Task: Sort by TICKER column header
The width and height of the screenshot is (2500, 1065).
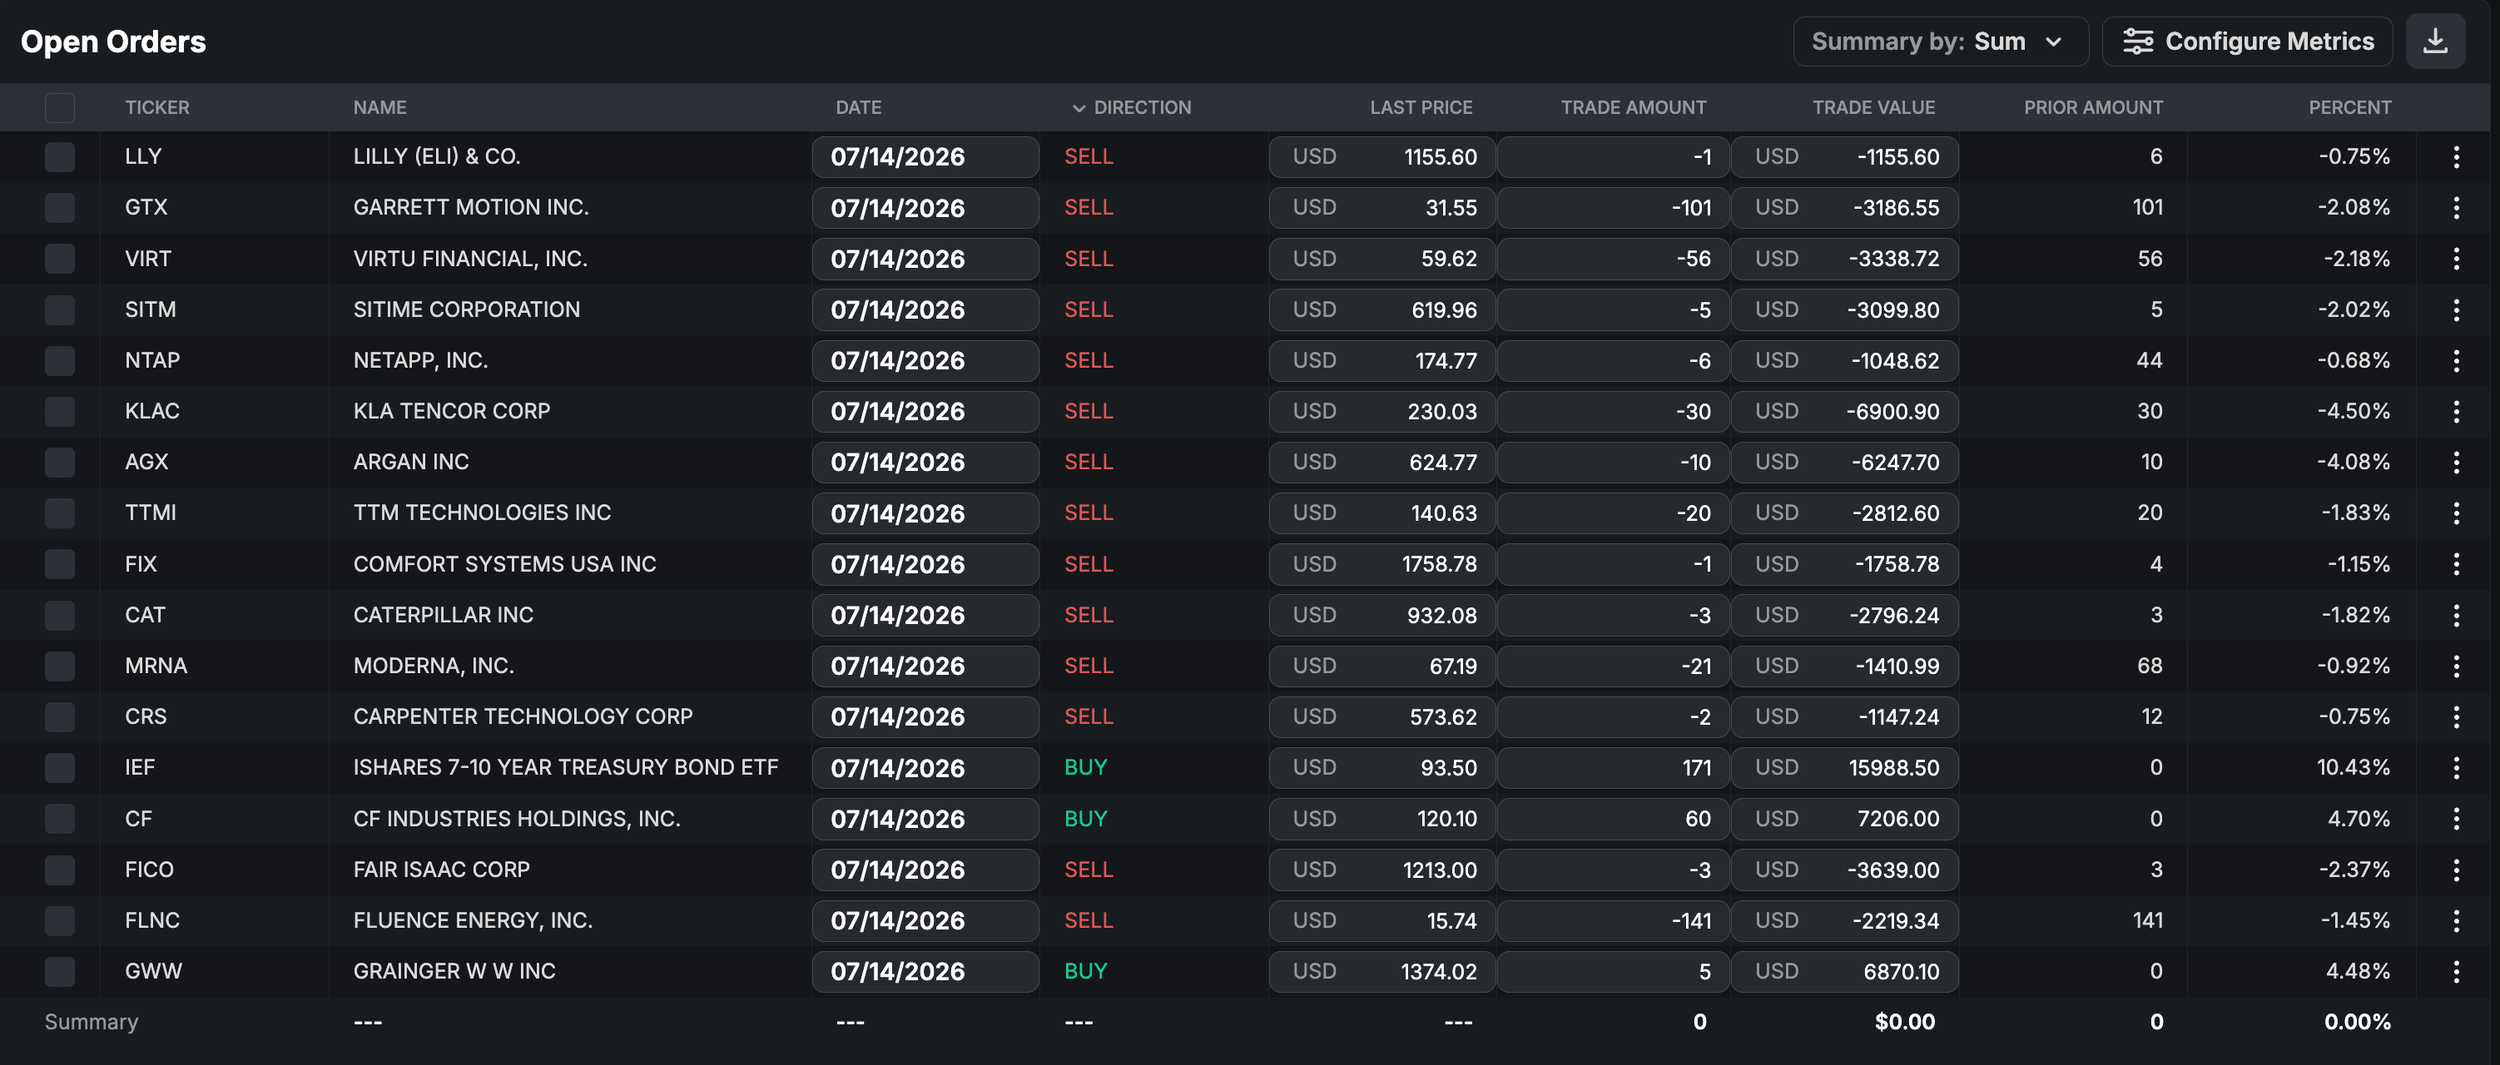Action: [x=157, y=107]
